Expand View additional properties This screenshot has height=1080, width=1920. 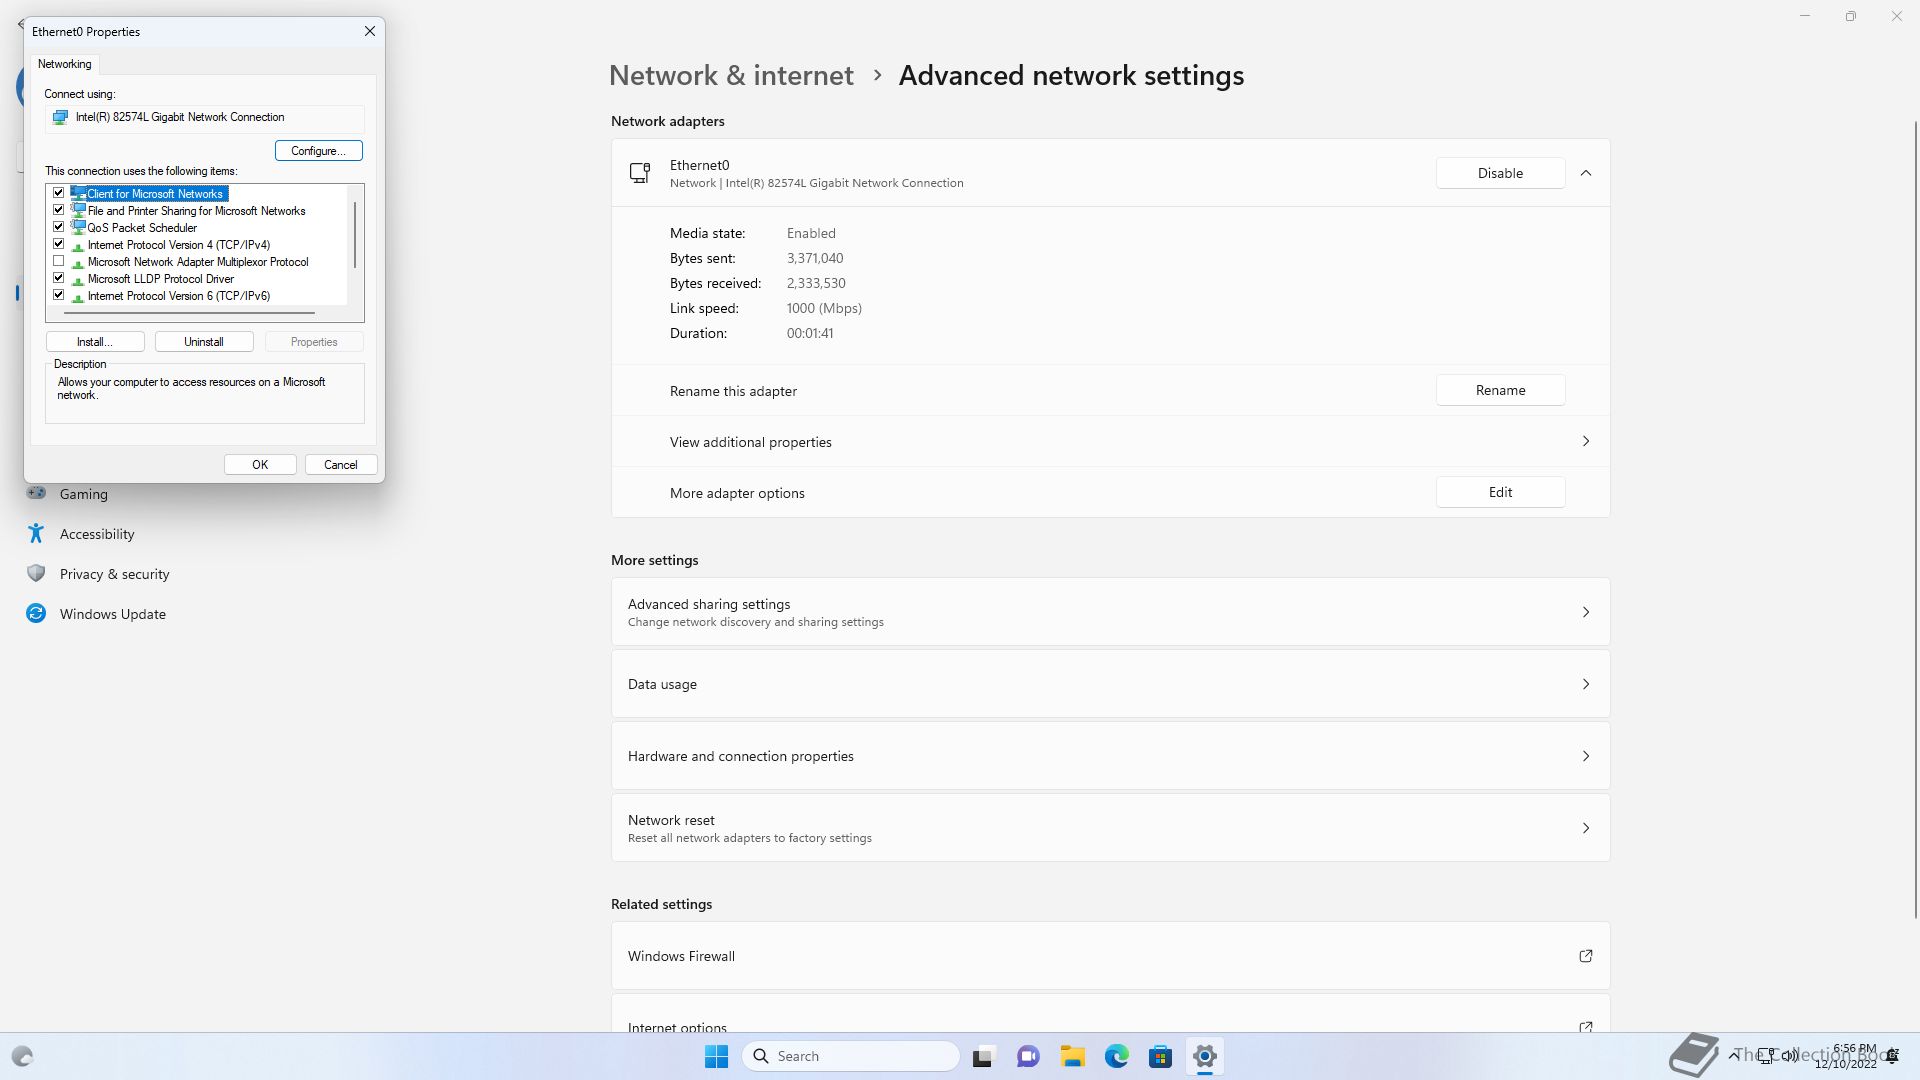(1110, 441)
